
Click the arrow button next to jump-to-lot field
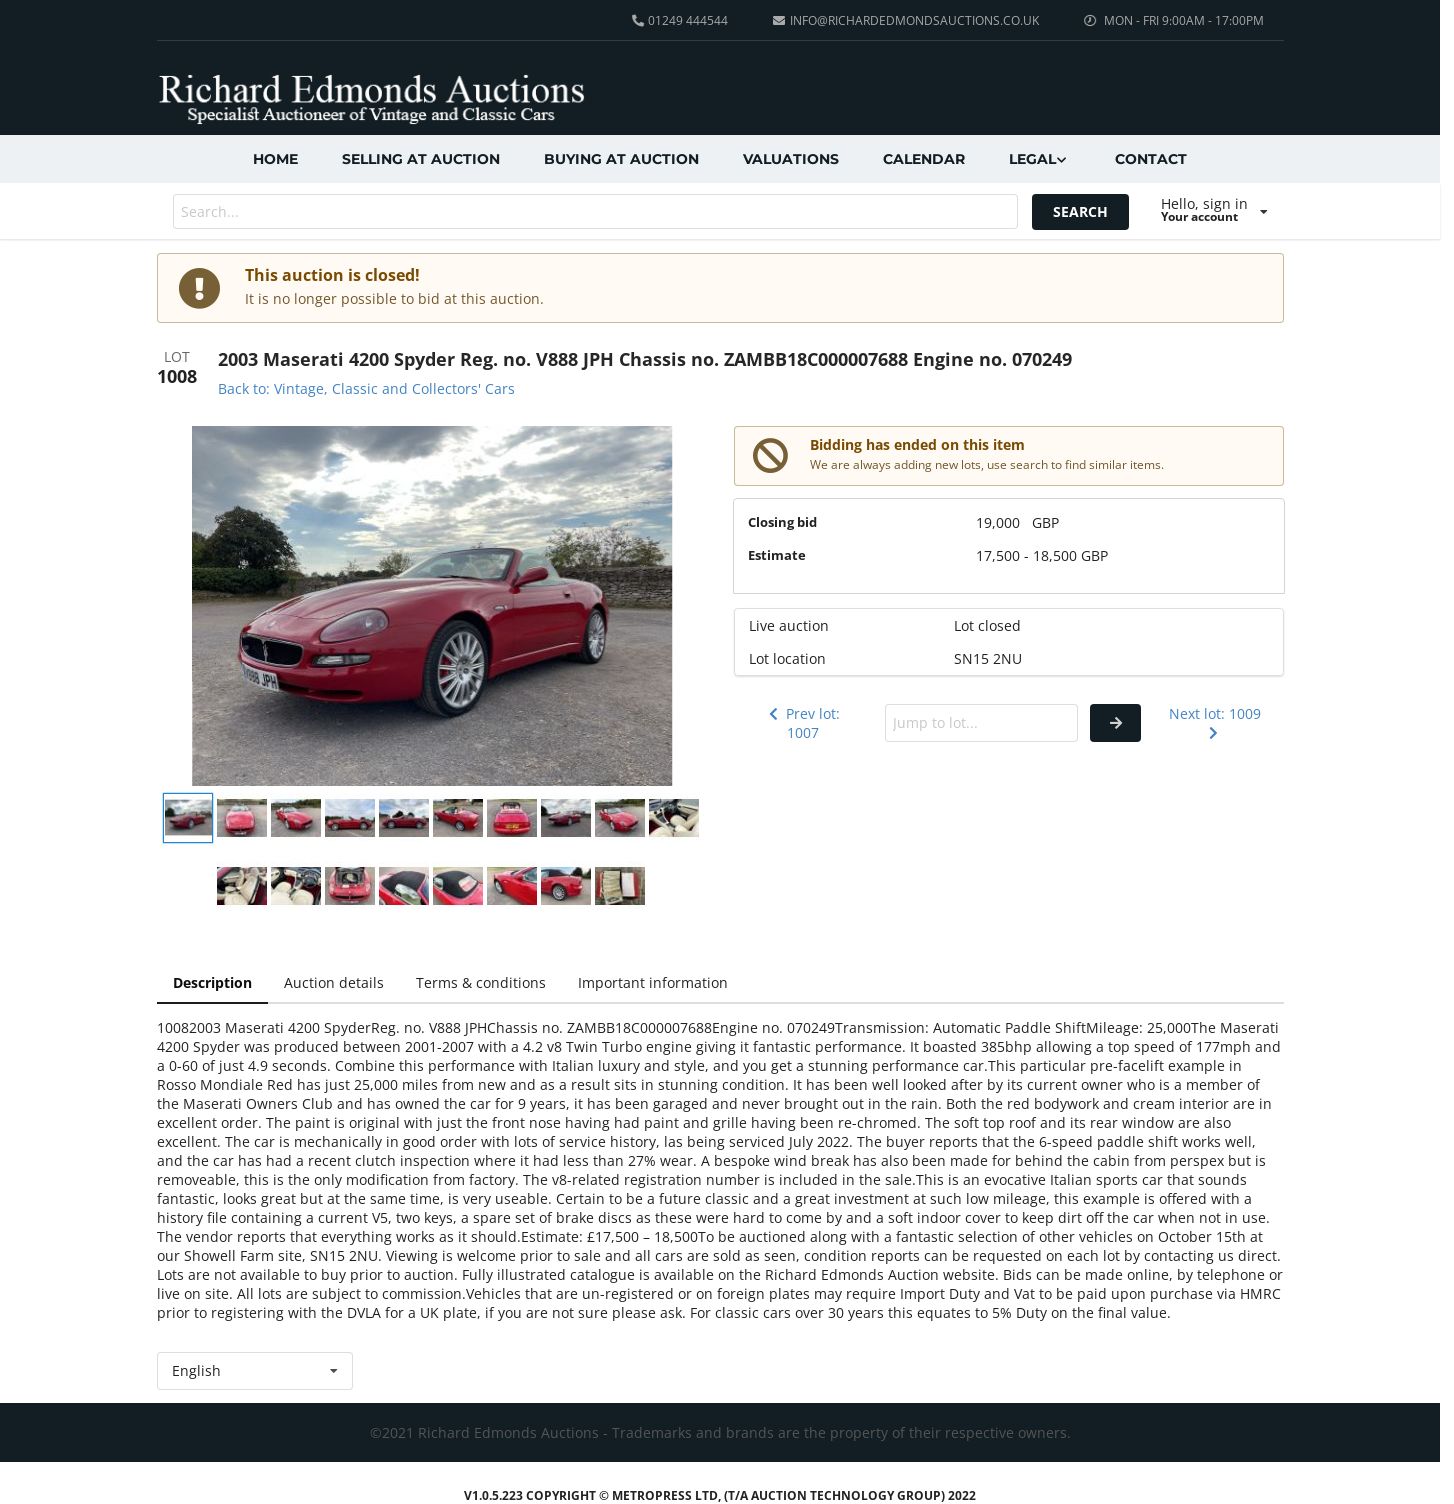click(x=1115, y=723)
